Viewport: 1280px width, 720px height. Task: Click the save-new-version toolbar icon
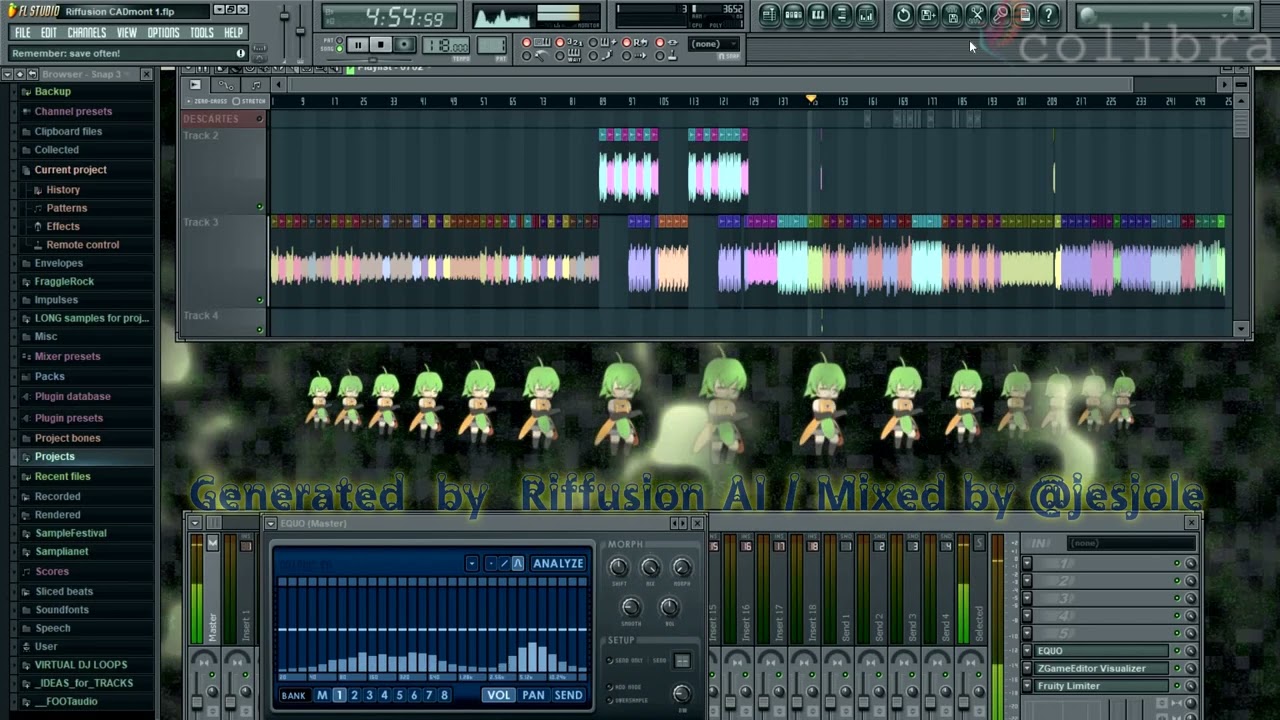928,14
